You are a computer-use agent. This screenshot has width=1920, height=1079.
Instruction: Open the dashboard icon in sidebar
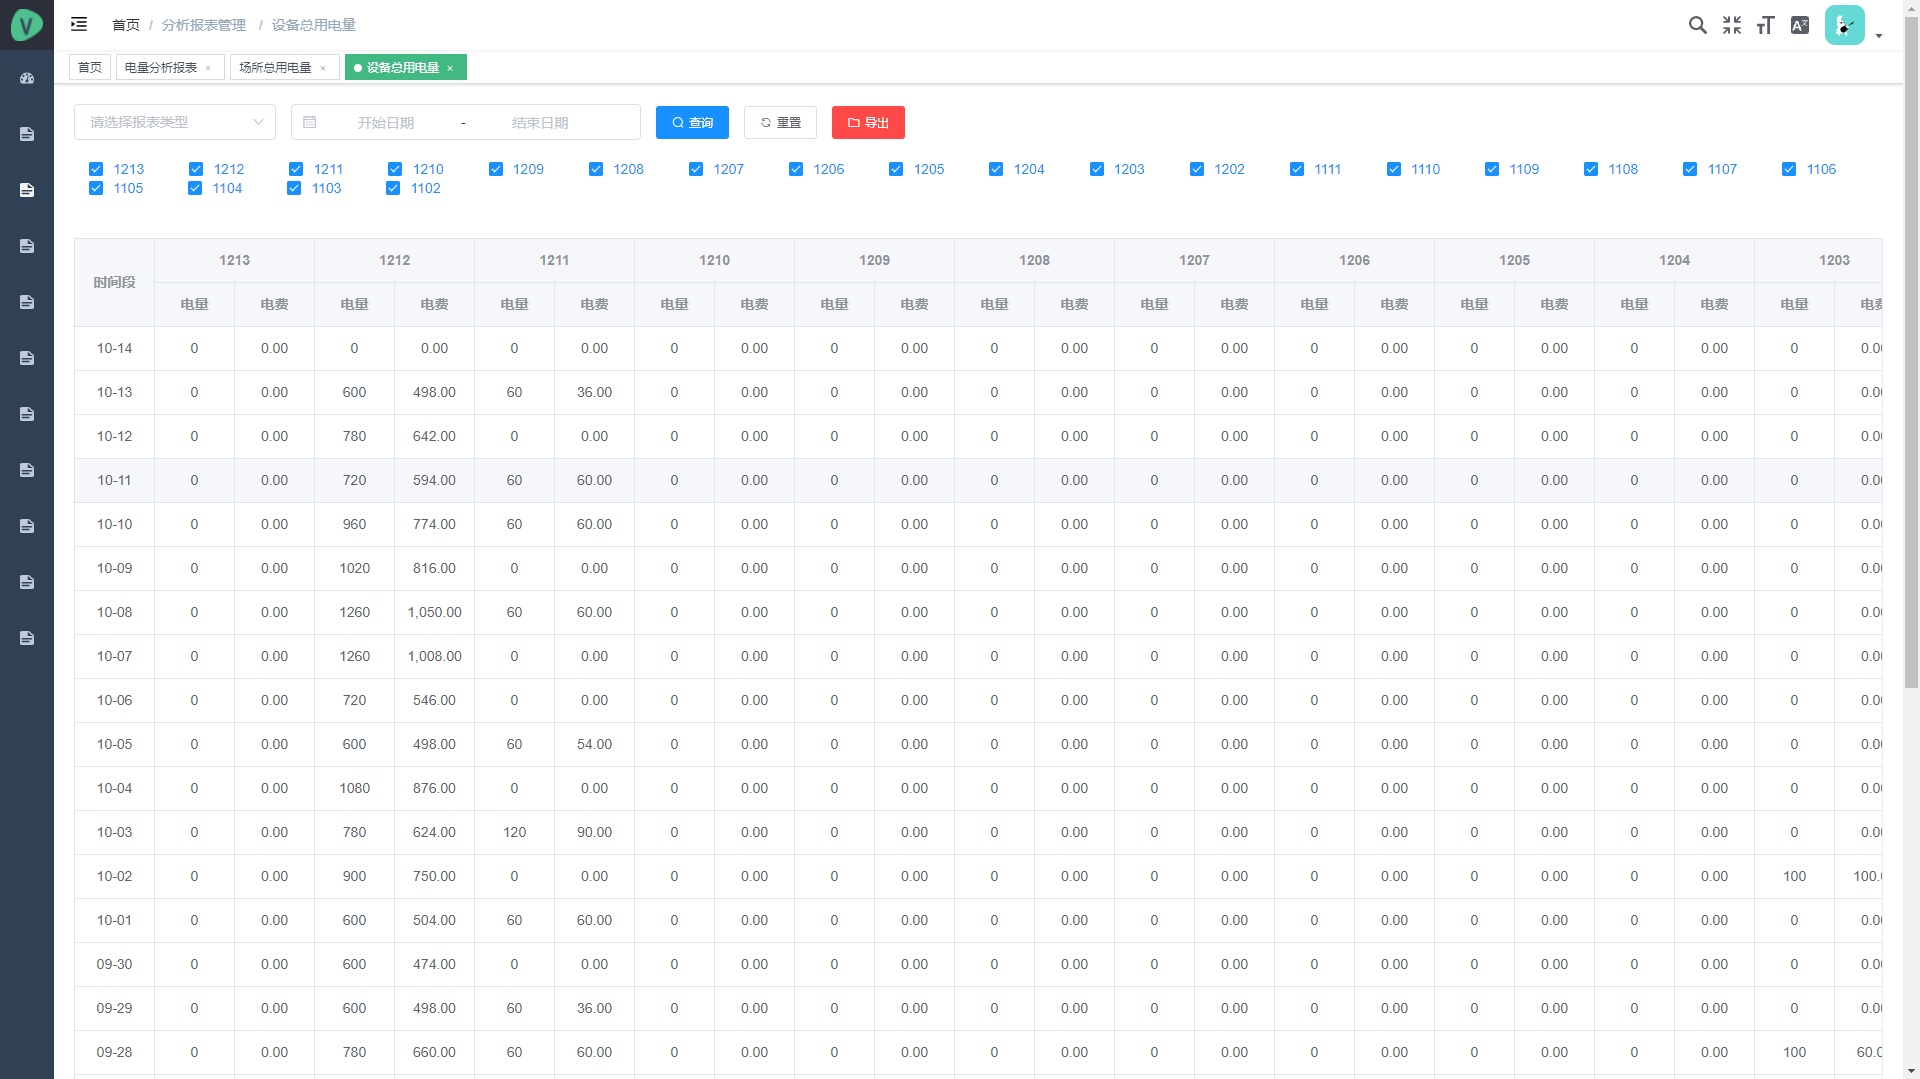click(27, 78)
